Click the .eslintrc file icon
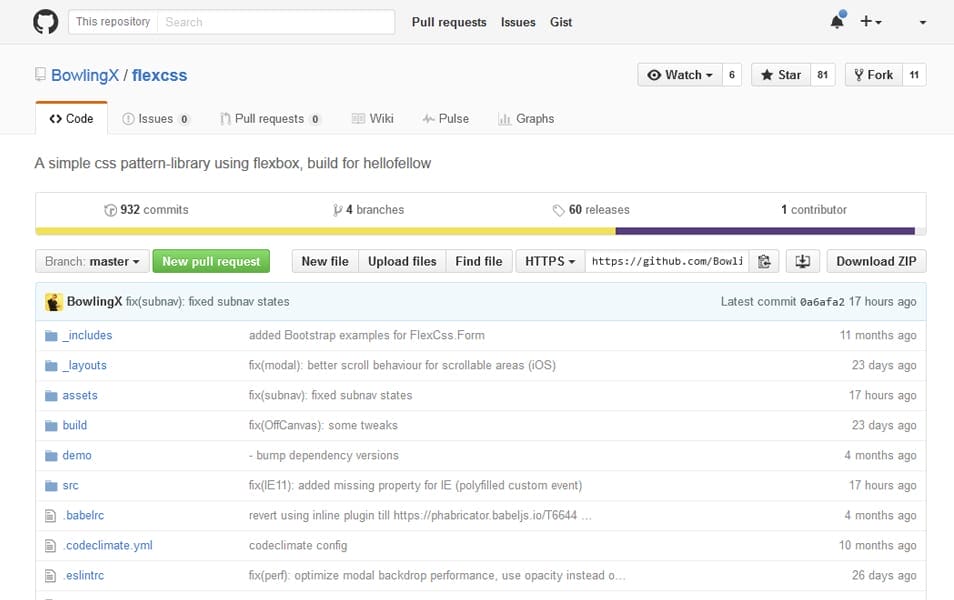This screenshot has height=600, width=954. [50, 576]
